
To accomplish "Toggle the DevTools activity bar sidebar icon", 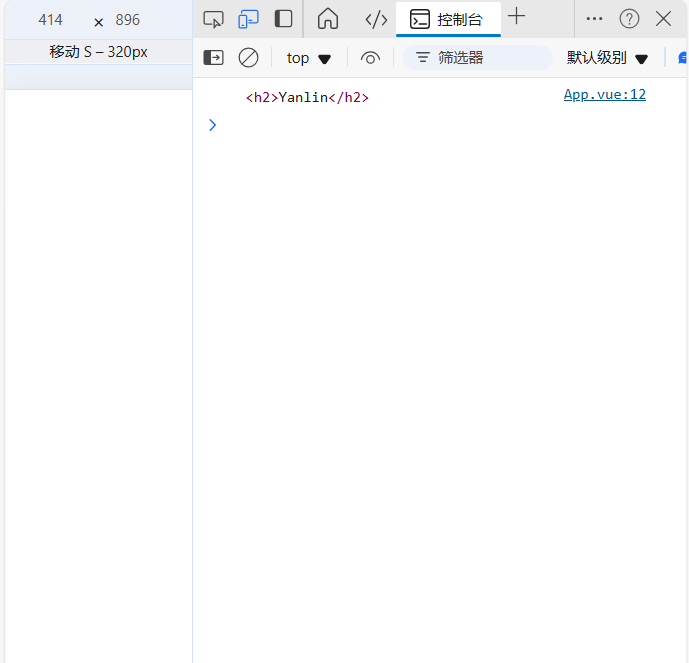I will click(284, 19).
